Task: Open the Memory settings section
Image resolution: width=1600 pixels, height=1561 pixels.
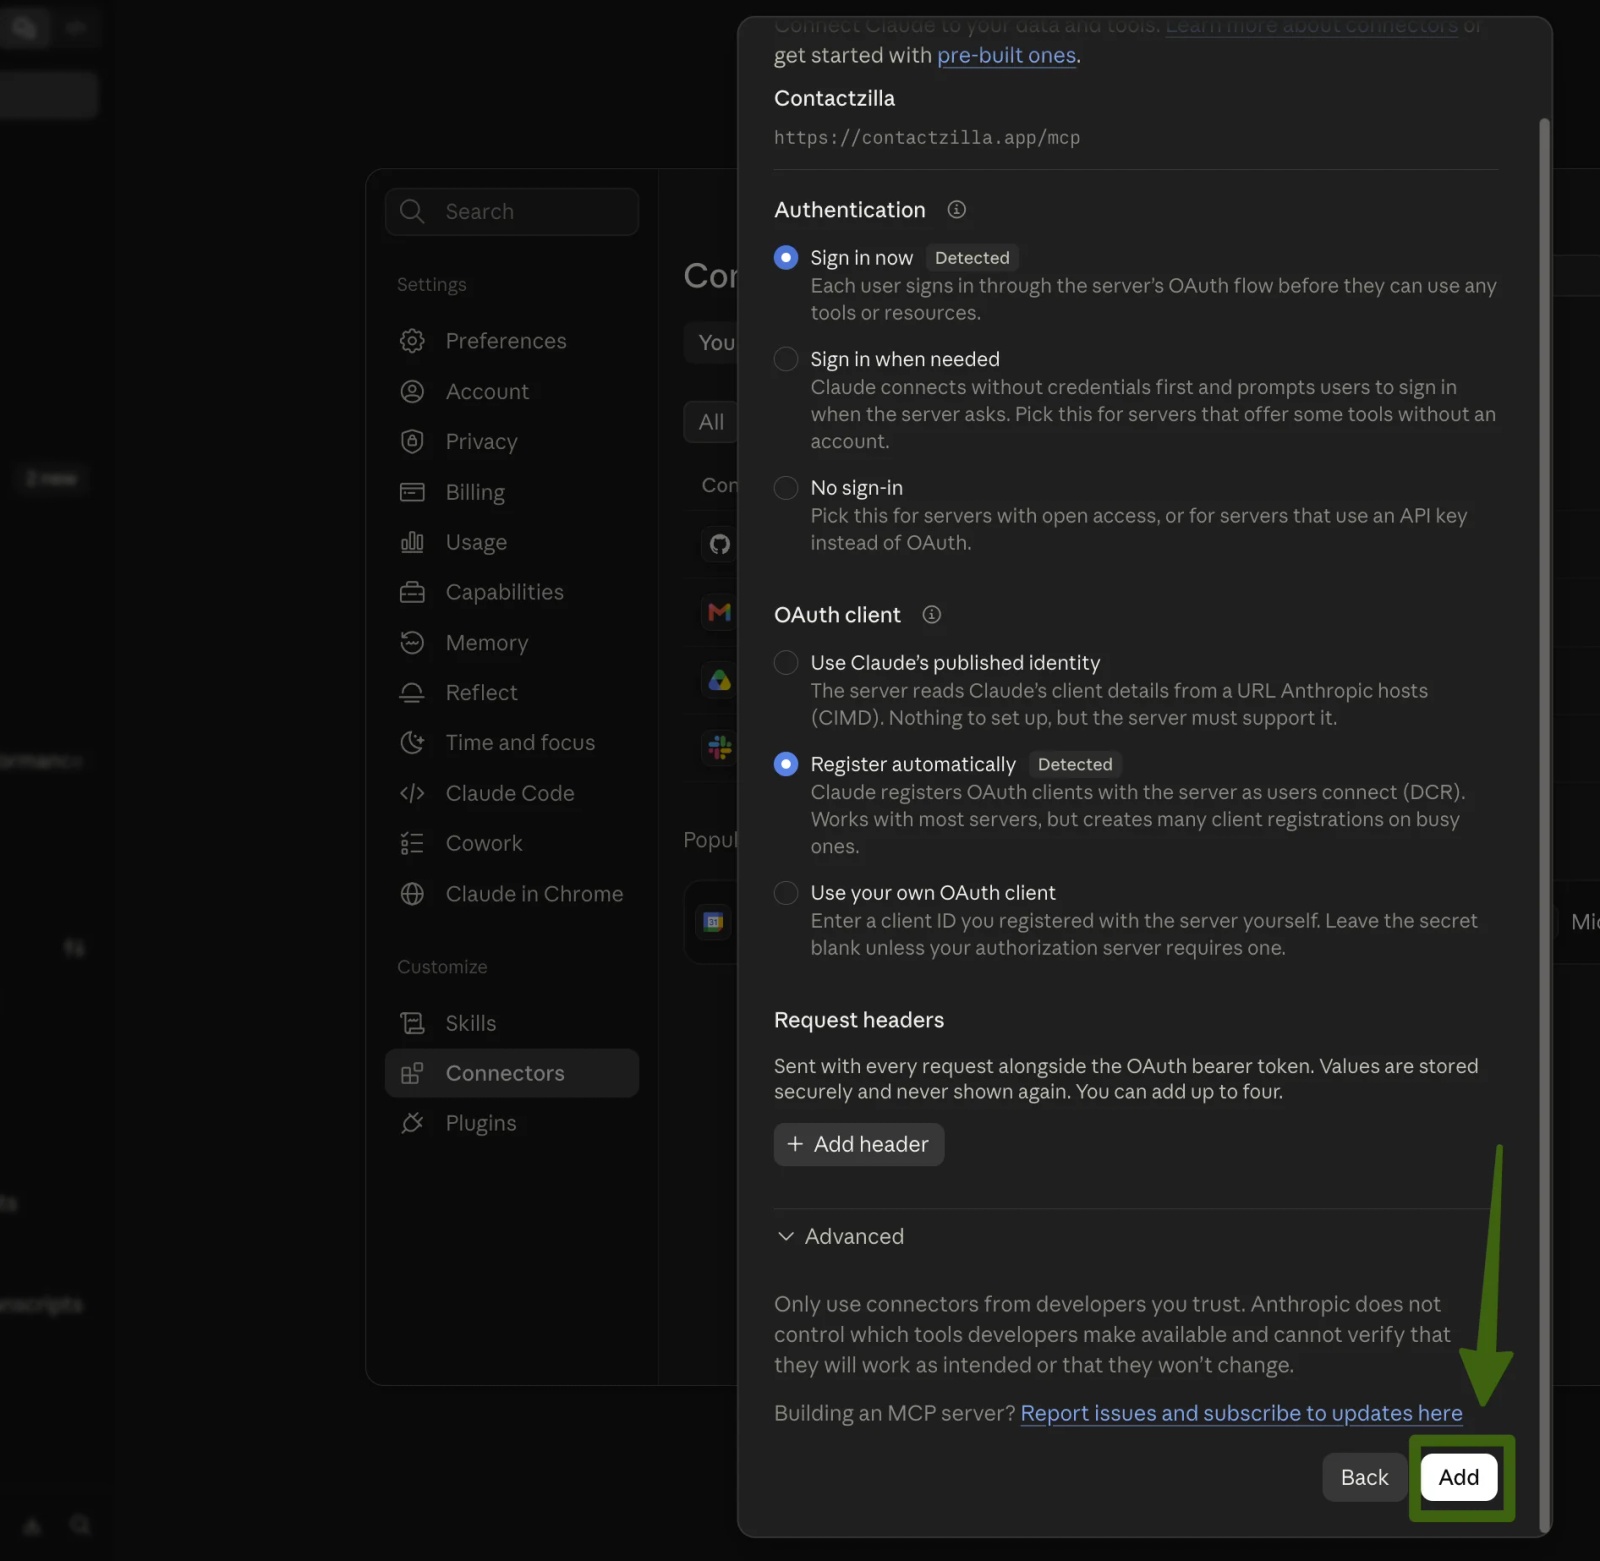Action: [x=511, y=642]
